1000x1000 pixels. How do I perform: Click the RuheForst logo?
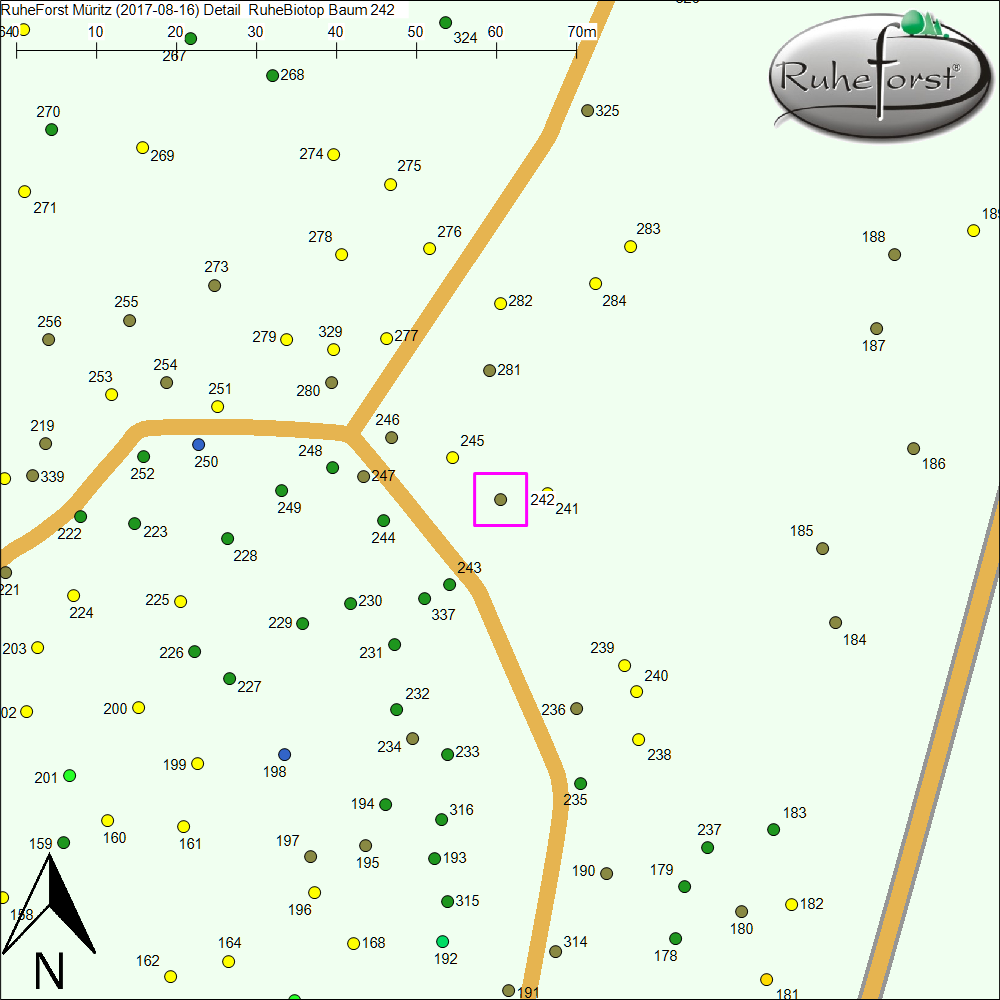pyautogui.click(x=878, y=75)
